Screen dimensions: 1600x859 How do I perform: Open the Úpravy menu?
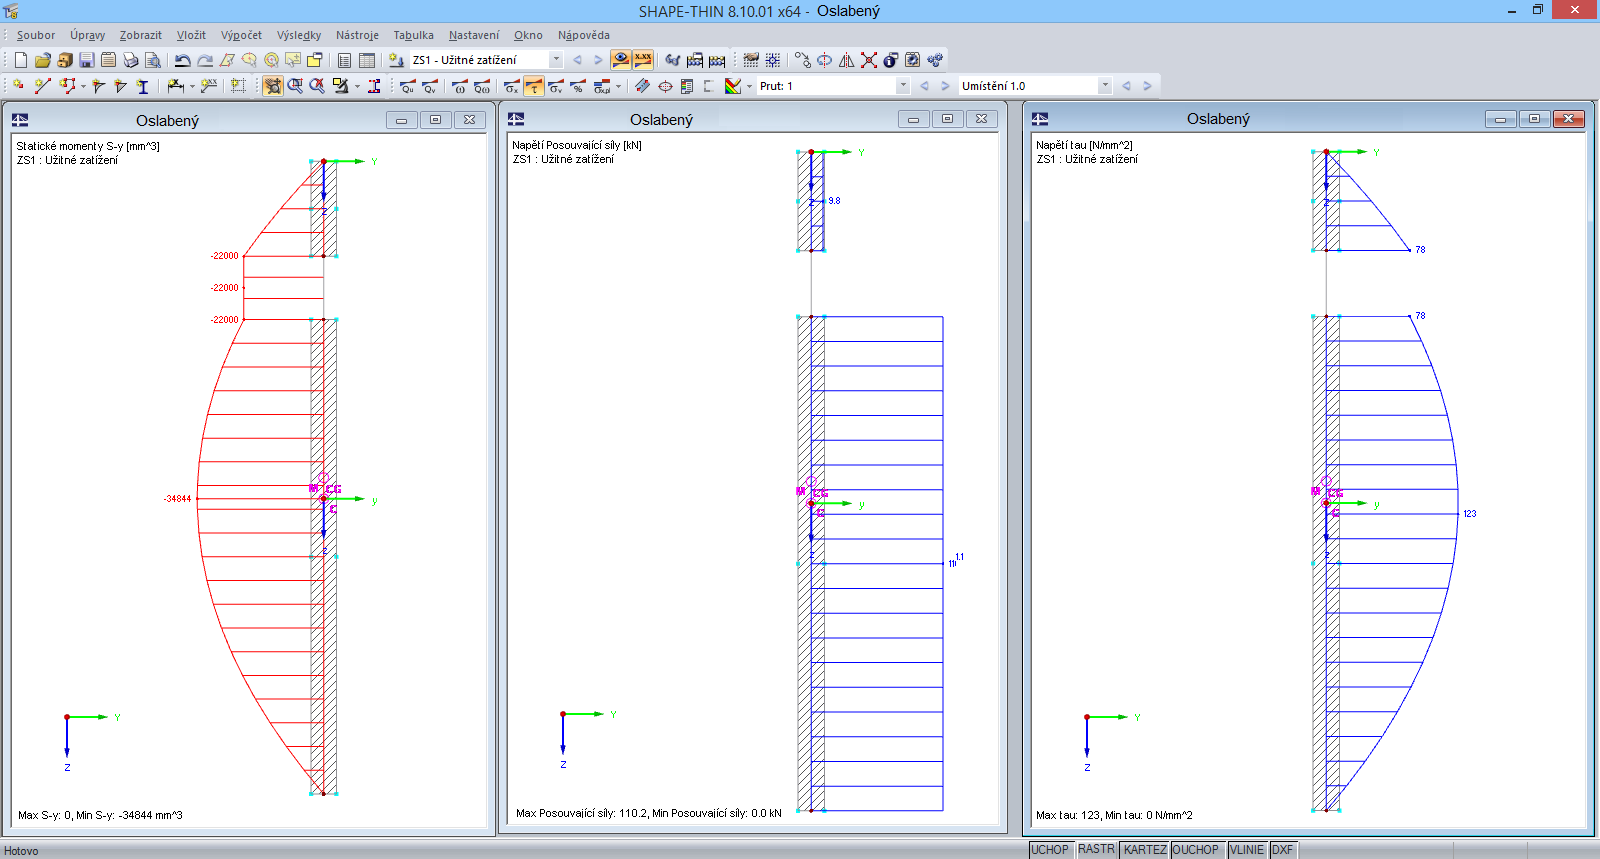coord(87,35)
